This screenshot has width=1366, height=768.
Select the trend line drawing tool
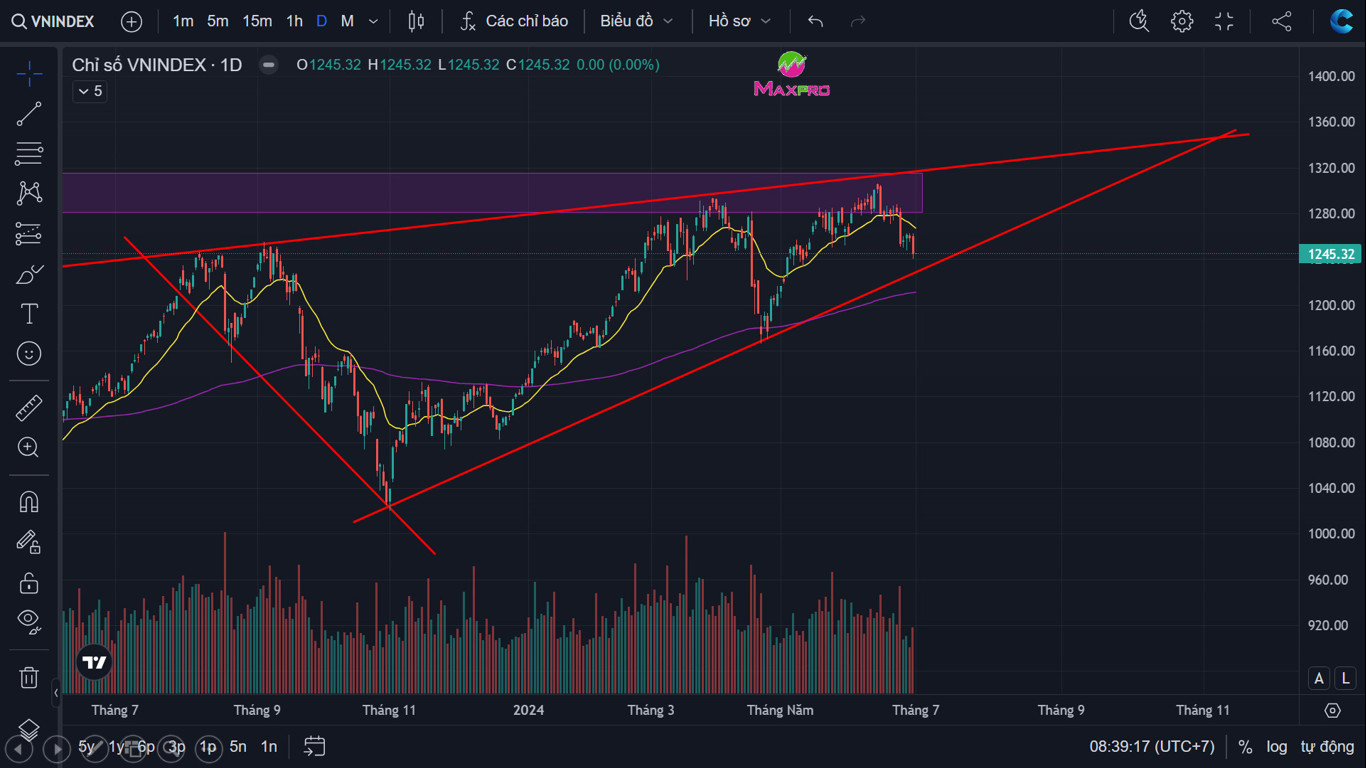[29, 114]
